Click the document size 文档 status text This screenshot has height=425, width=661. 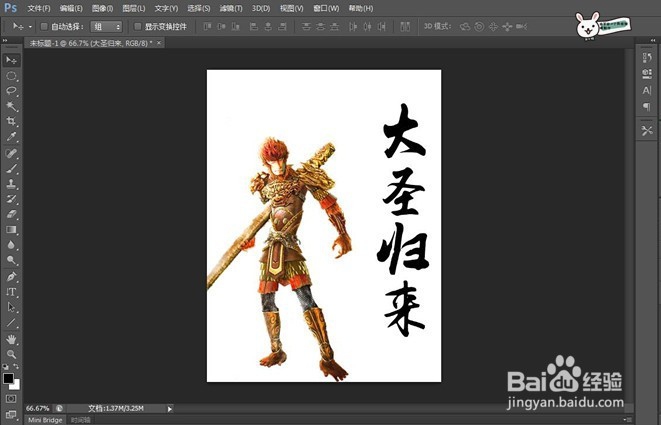(116, 409)
